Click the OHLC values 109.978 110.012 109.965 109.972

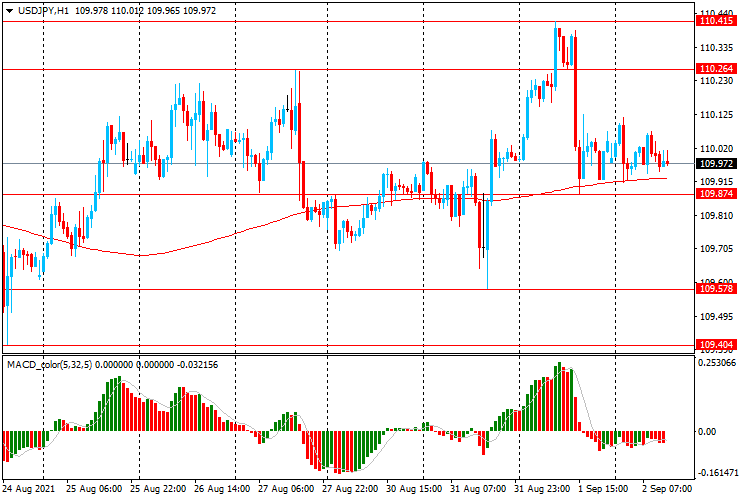145,10
